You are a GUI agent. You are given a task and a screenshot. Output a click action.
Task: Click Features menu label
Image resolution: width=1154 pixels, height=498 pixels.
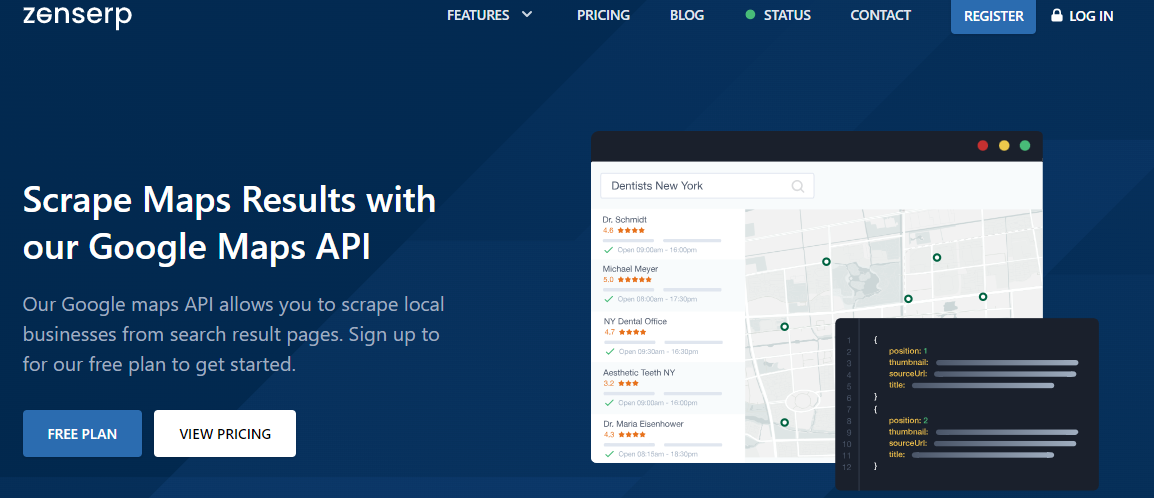click(x=478, y=15)
